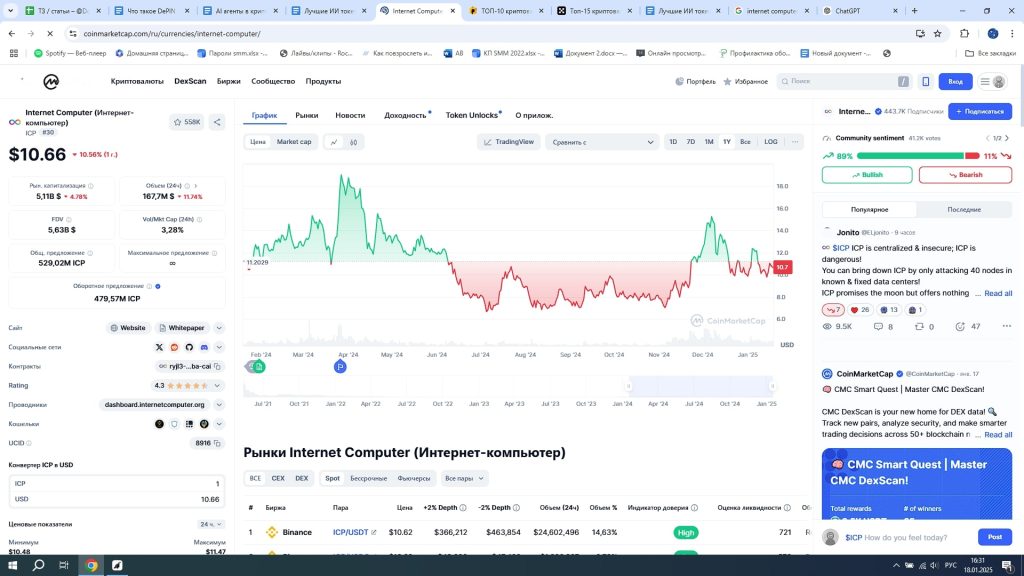This screenshot has width=1024, height=576.
Task: Vote Bearish on community sentiment
Action: point(965,175)
